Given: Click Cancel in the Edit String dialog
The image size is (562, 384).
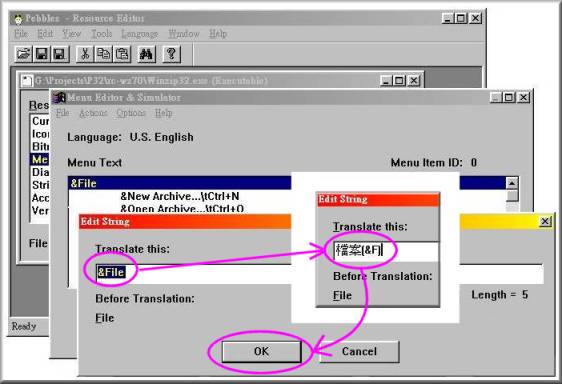Looking at the screenshot, I should [x=359, y=351].
